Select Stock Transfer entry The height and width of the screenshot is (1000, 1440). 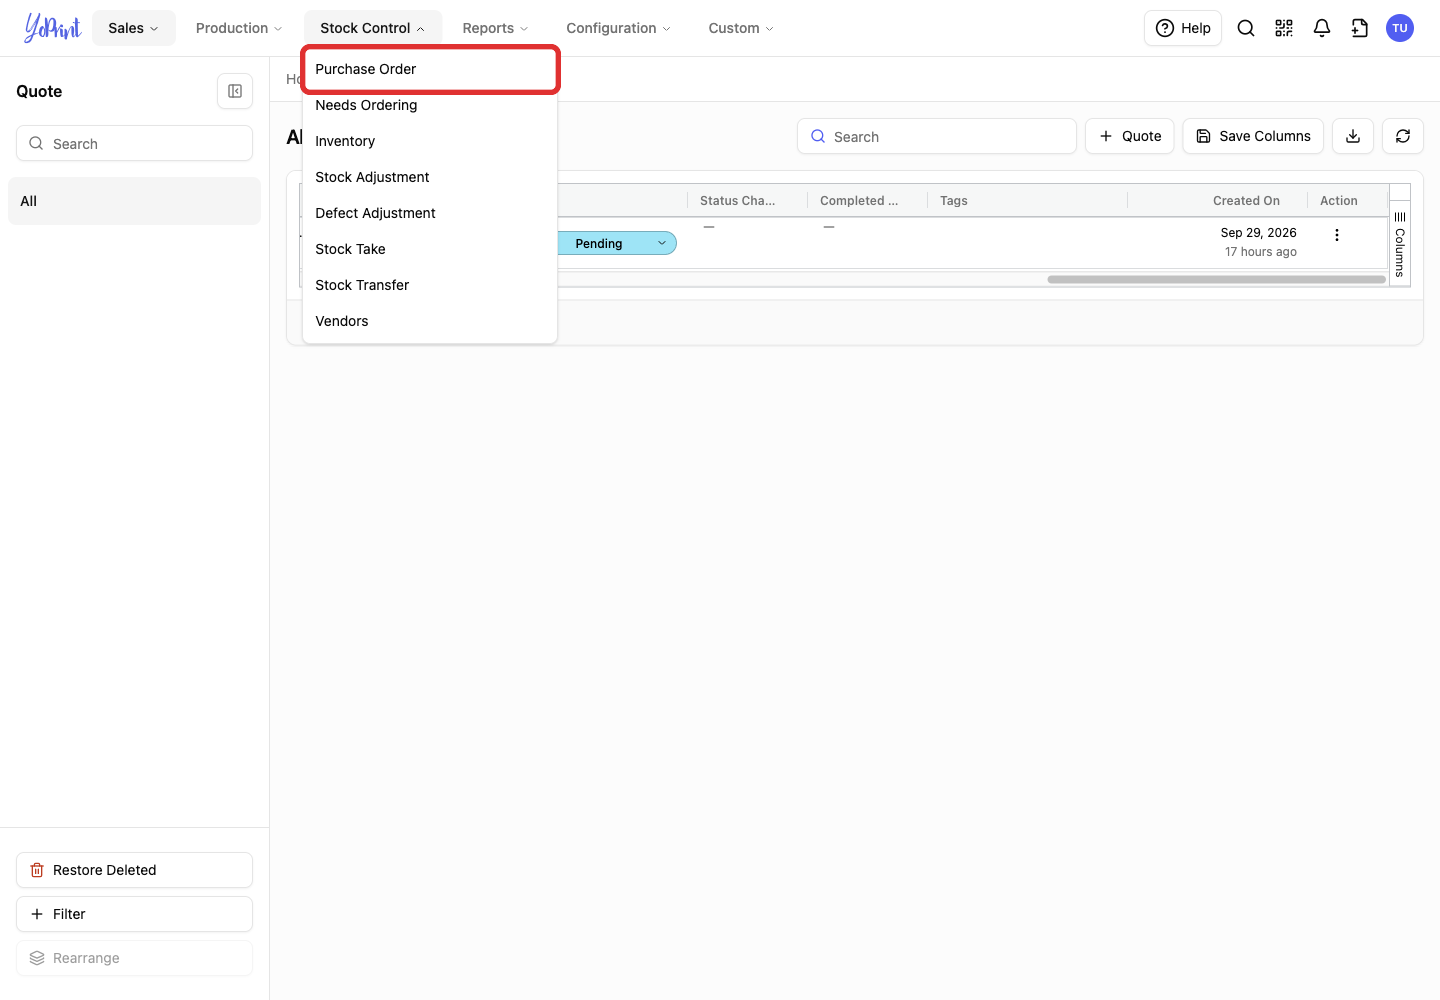[x=430, y=285]
